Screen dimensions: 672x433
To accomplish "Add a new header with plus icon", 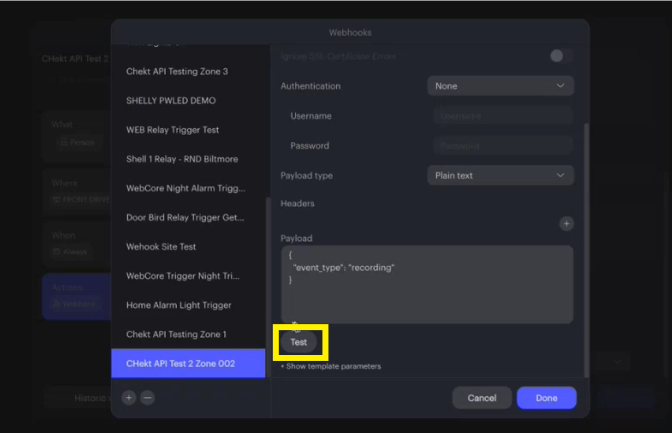I will [x=566, y=224].
